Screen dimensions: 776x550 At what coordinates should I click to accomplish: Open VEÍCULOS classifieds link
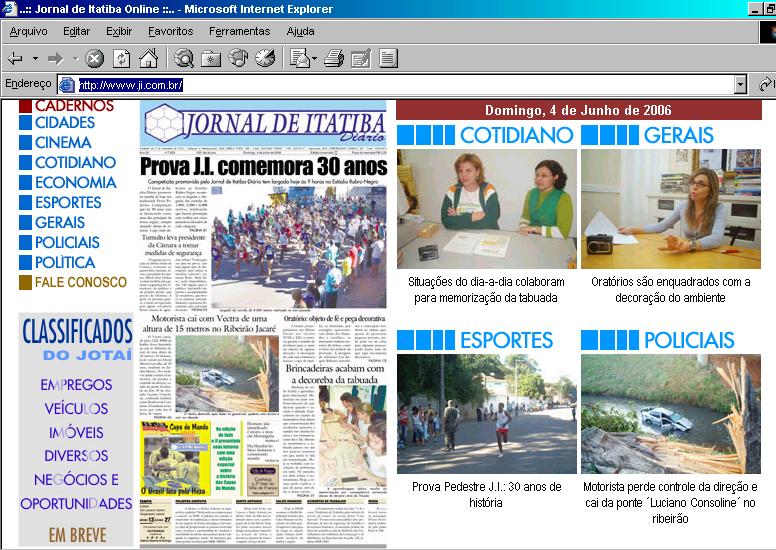coord(76,408)
